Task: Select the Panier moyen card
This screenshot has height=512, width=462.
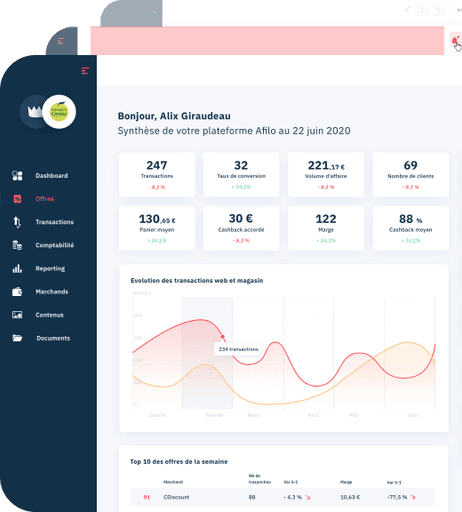Action: [x=157, y=228]
